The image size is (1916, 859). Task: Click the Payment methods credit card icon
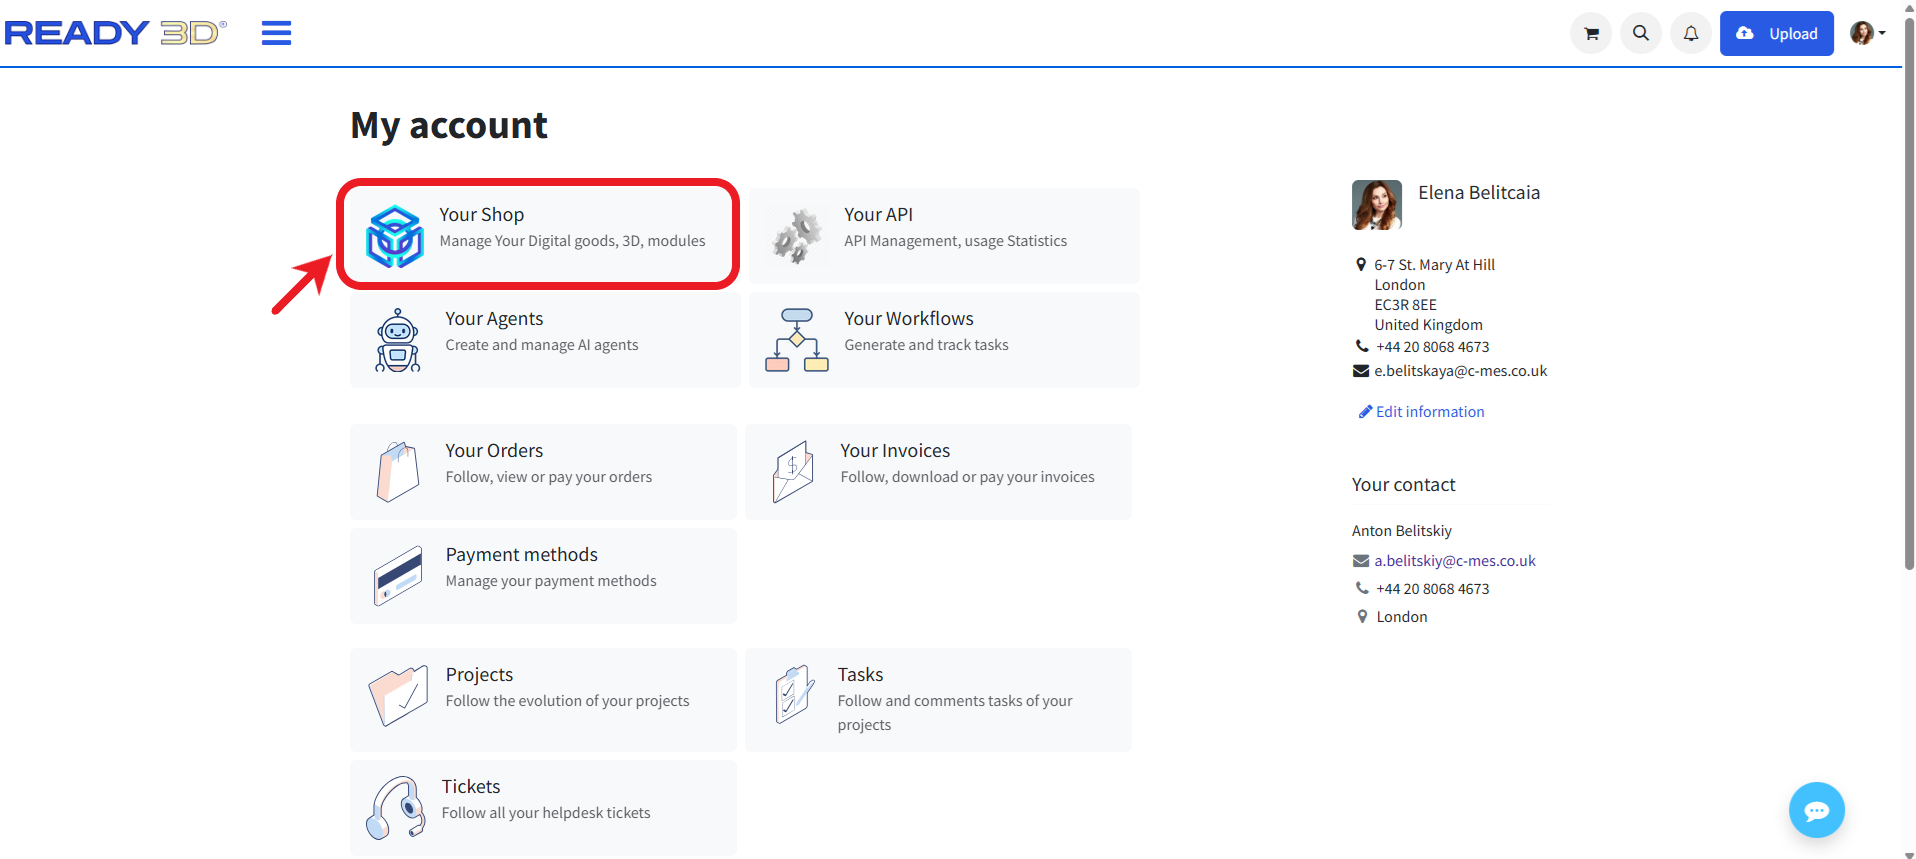398,576
